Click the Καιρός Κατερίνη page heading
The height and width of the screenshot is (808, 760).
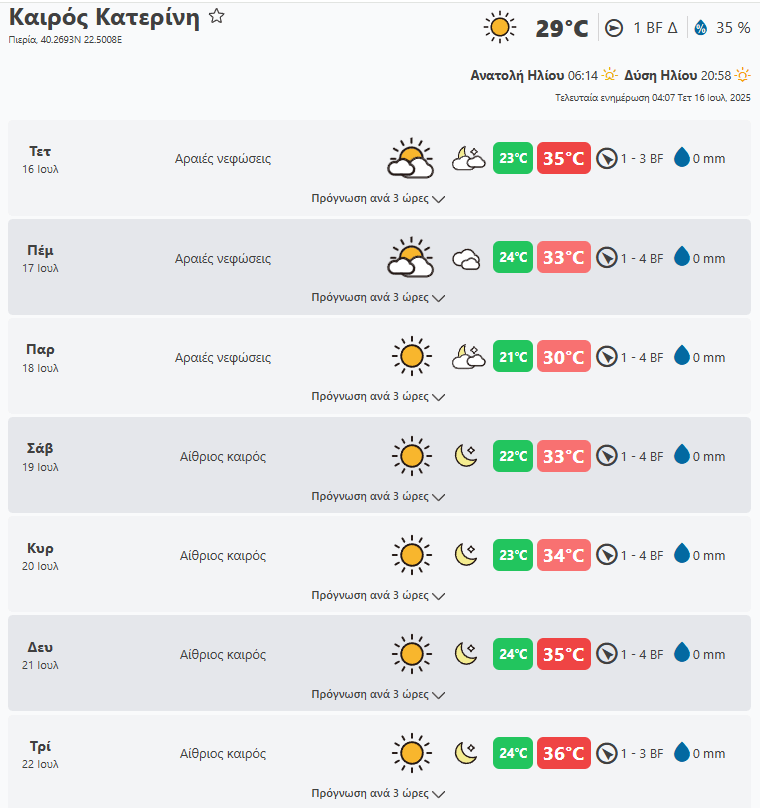pos(104,18)
